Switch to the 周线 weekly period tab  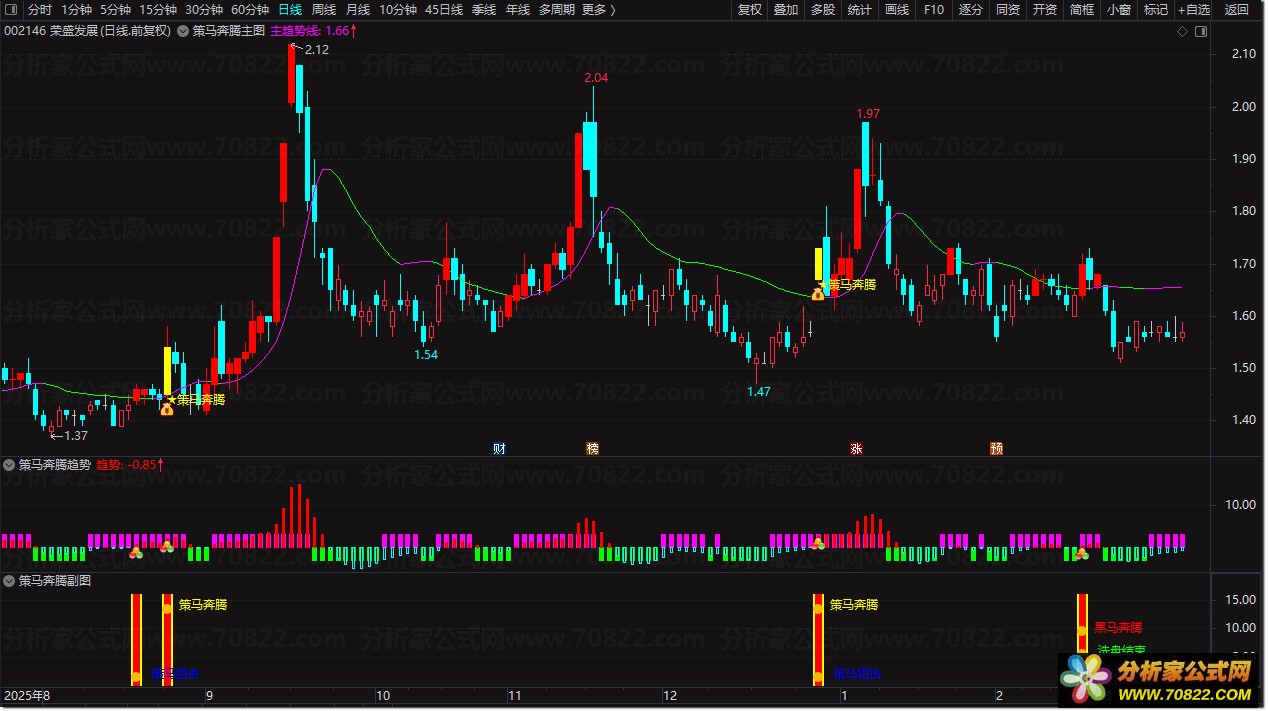pyautogui.click(x=324, y=10)
